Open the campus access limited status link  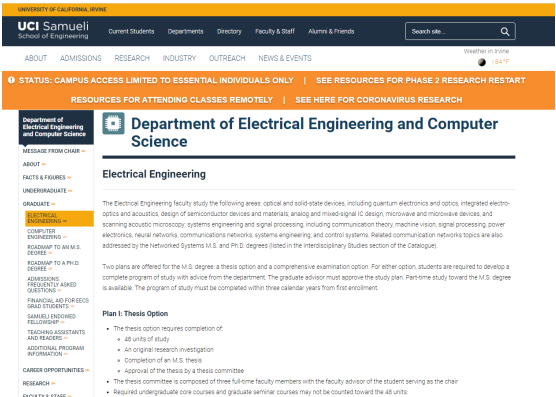(156, 80)
